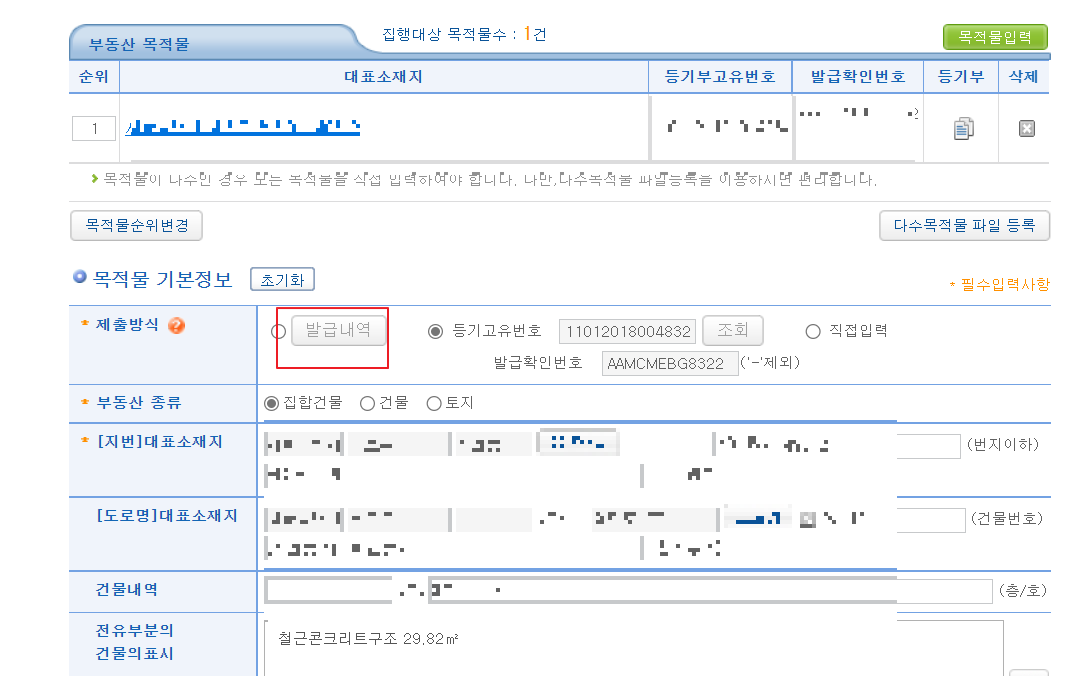
Task: Choose 토지 property type
Action: pyautogui.click(x=434, y=403)
